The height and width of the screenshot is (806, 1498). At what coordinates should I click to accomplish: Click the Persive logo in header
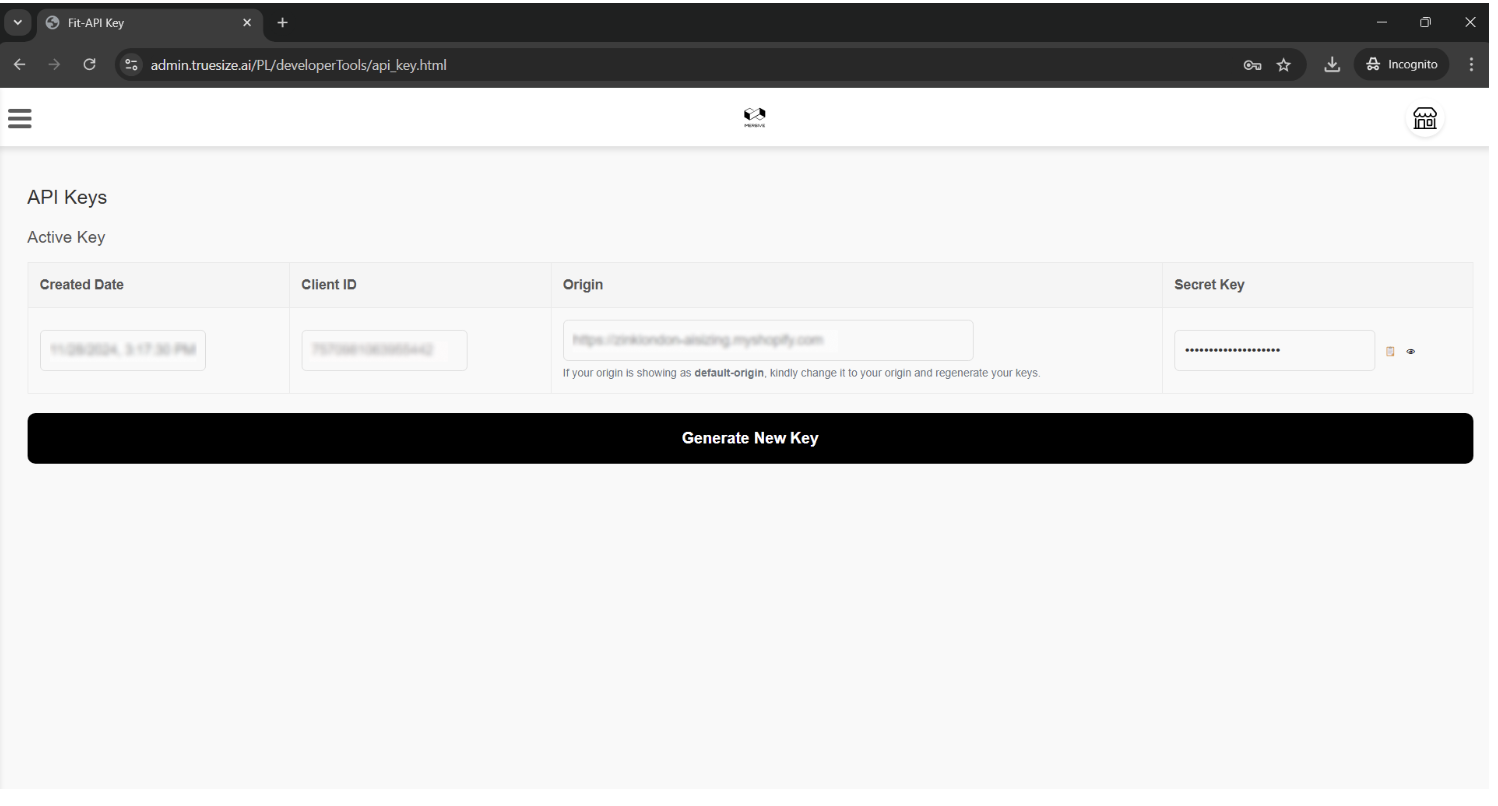coord(754,118)
